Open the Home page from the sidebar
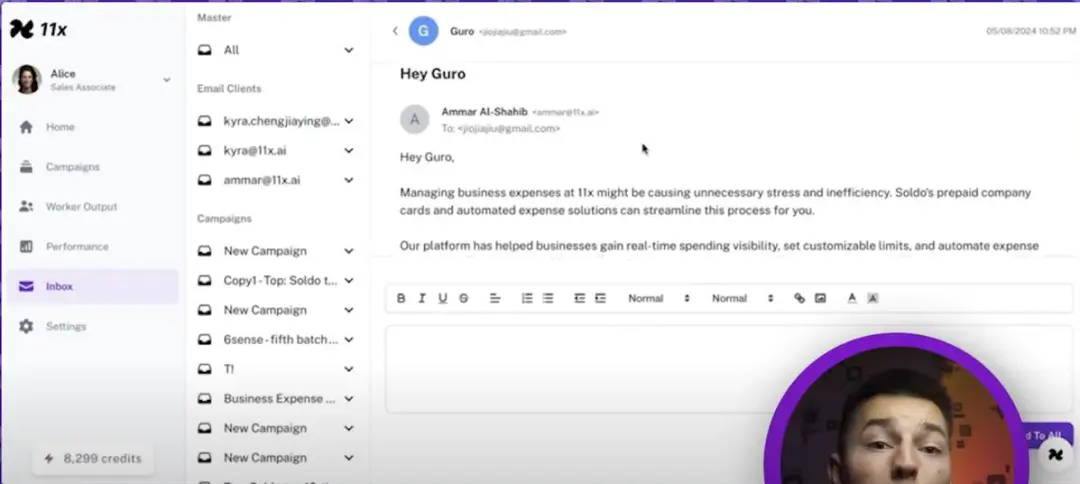This screenshot has width=1080, height=484. click(x=60, y=127)
